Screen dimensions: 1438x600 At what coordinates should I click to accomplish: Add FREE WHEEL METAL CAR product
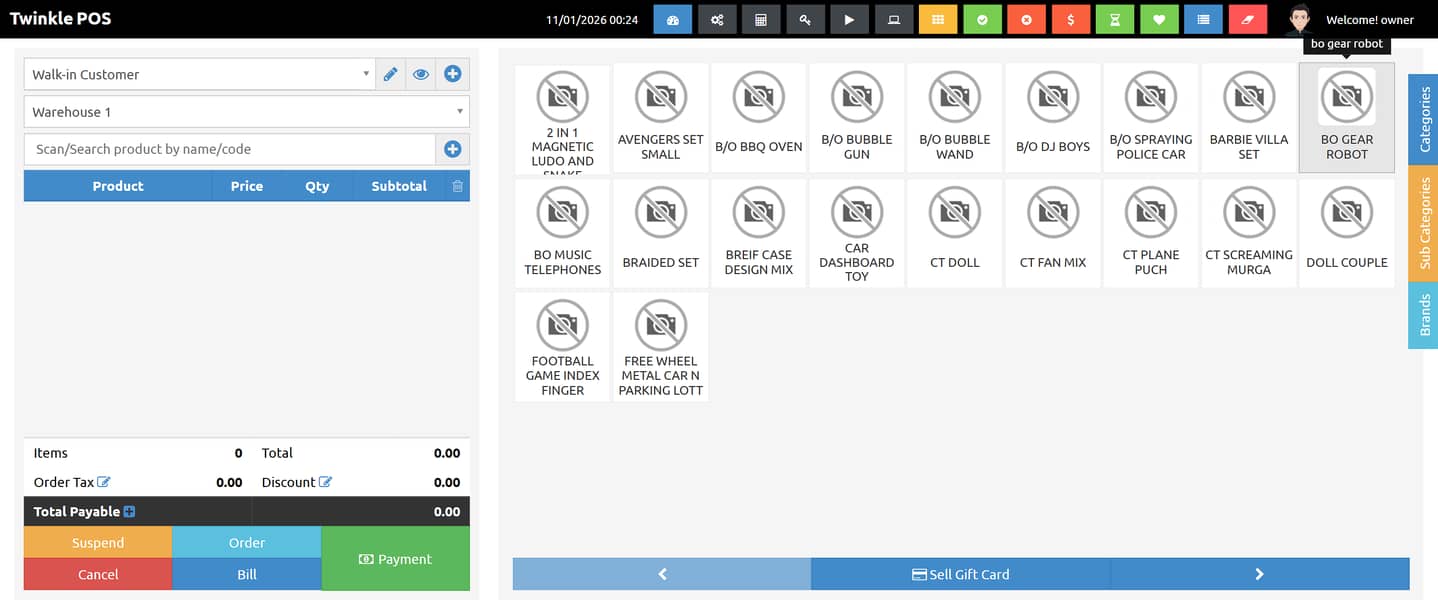(661, 348)
